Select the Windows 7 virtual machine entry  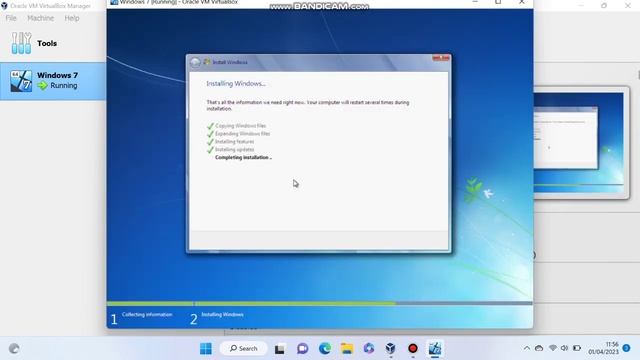(x=53, y=81)
